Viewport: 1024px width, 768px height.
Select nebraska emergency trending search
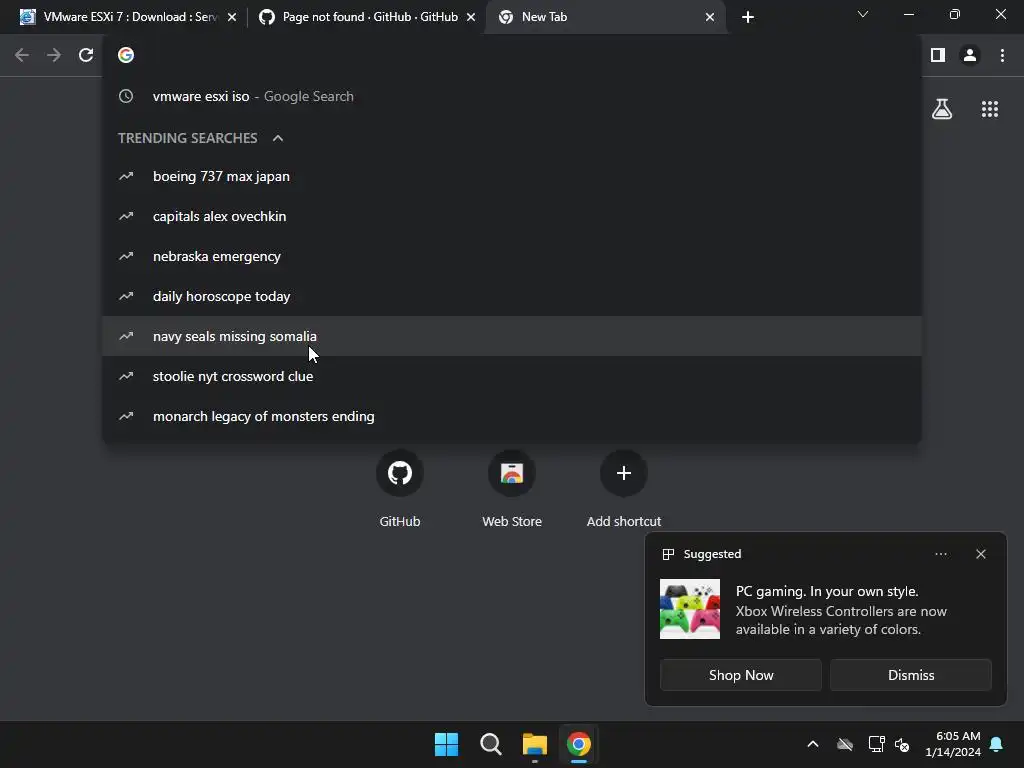(x=512, y=256)
